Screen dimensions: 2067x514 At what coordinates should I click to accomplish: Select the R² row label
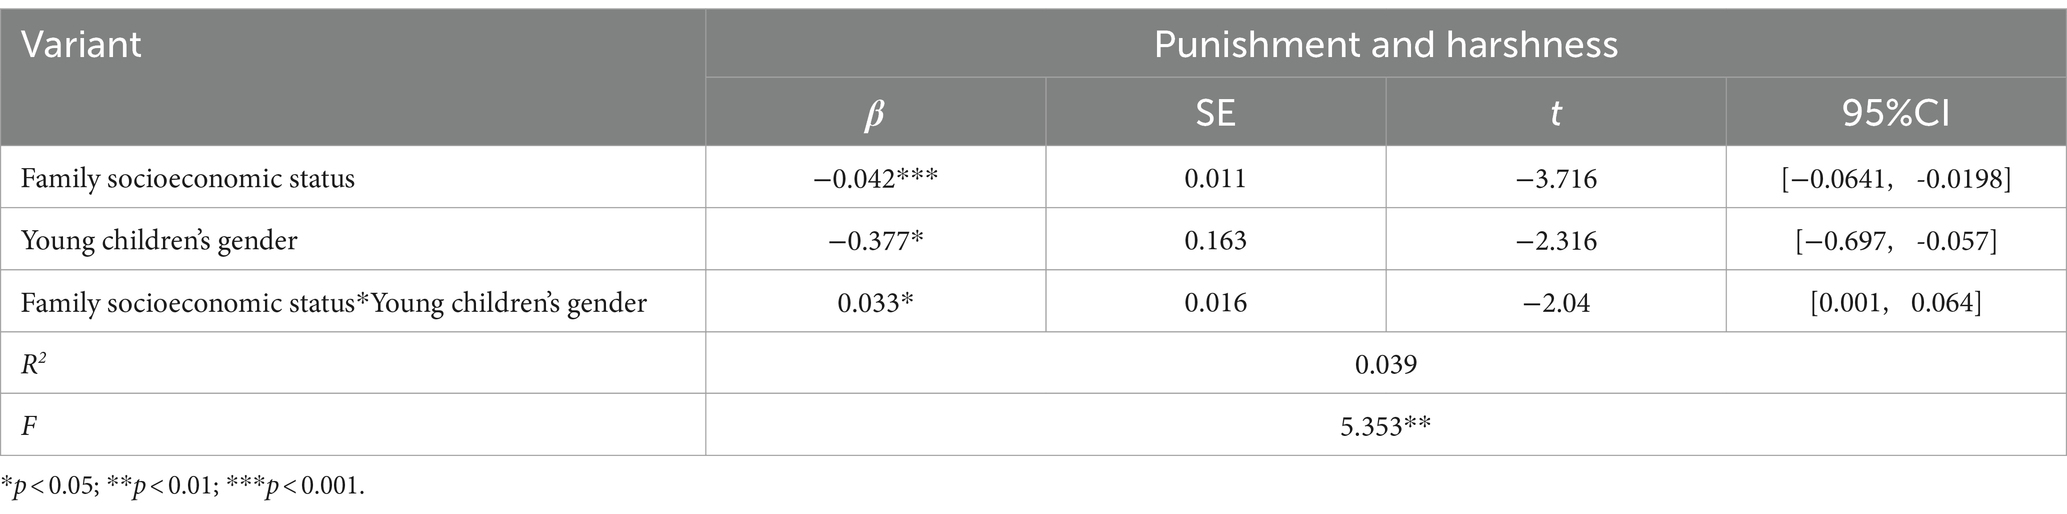pyautogui.click(x=36, y=363)
